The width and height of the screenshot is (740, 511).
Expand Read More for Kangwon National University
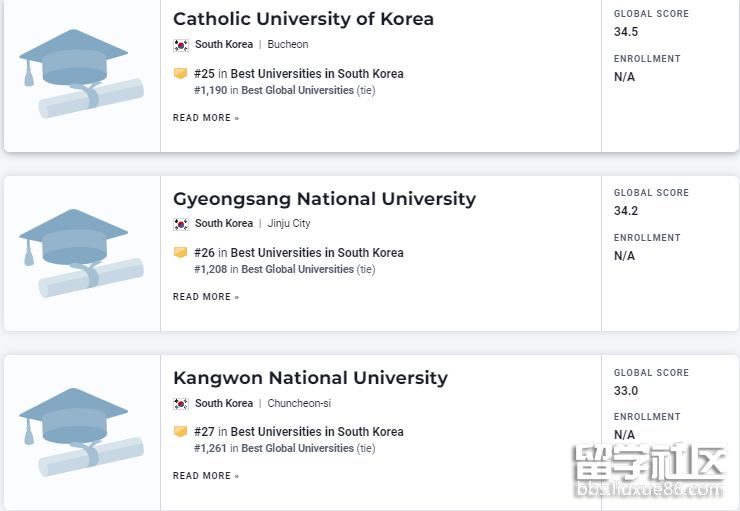coord(206,476)
